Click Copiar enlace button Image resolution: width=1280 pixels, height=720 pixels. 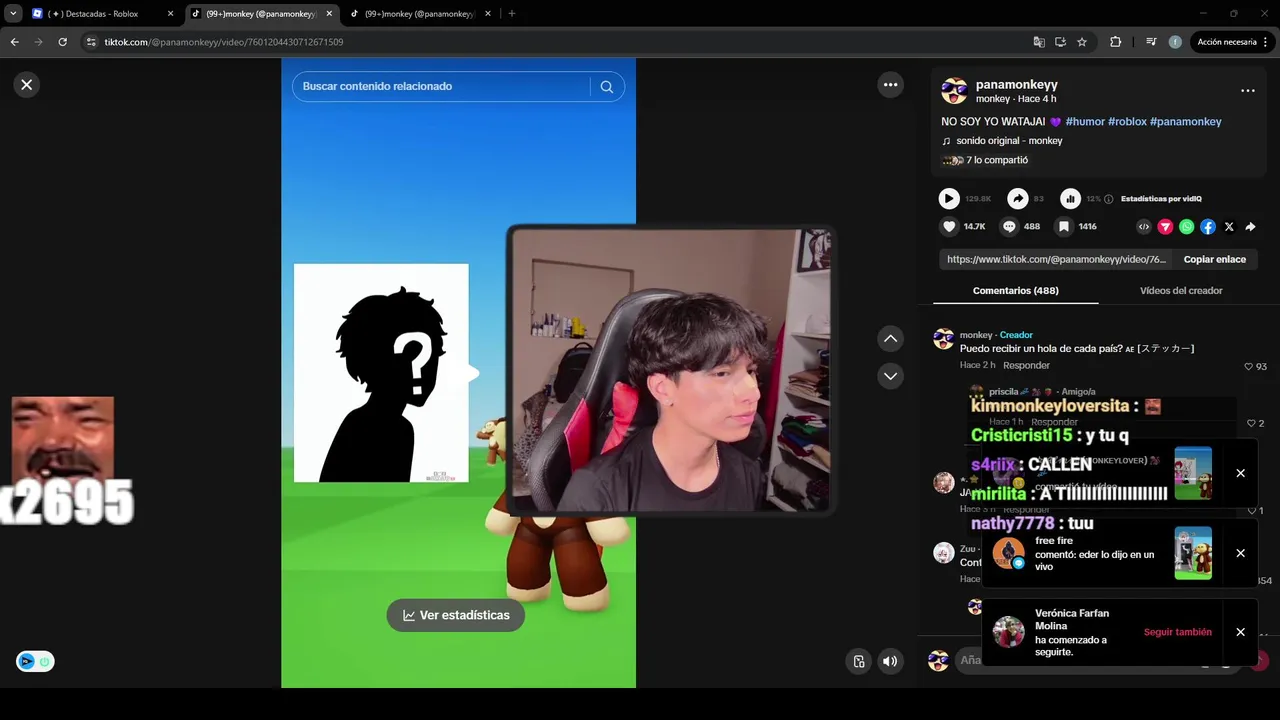(1214, 260)
